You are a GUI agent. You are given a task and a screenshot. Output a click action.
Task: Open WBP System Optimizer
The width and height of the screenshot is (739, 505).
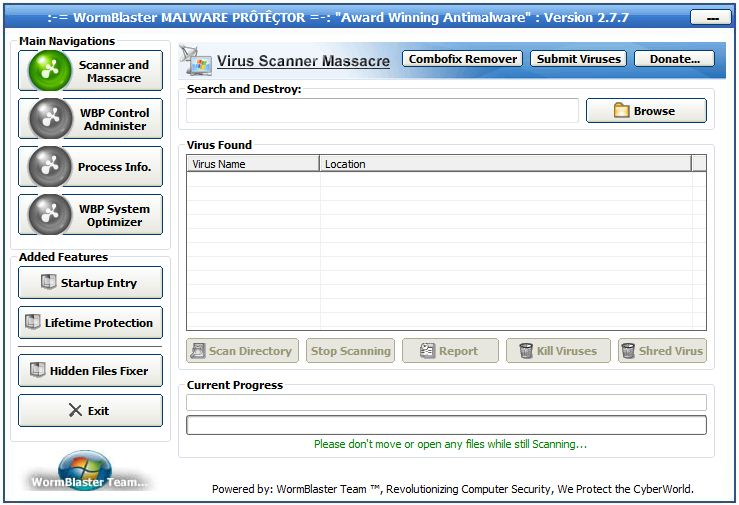pyautogui.click(x=90, y=215)
